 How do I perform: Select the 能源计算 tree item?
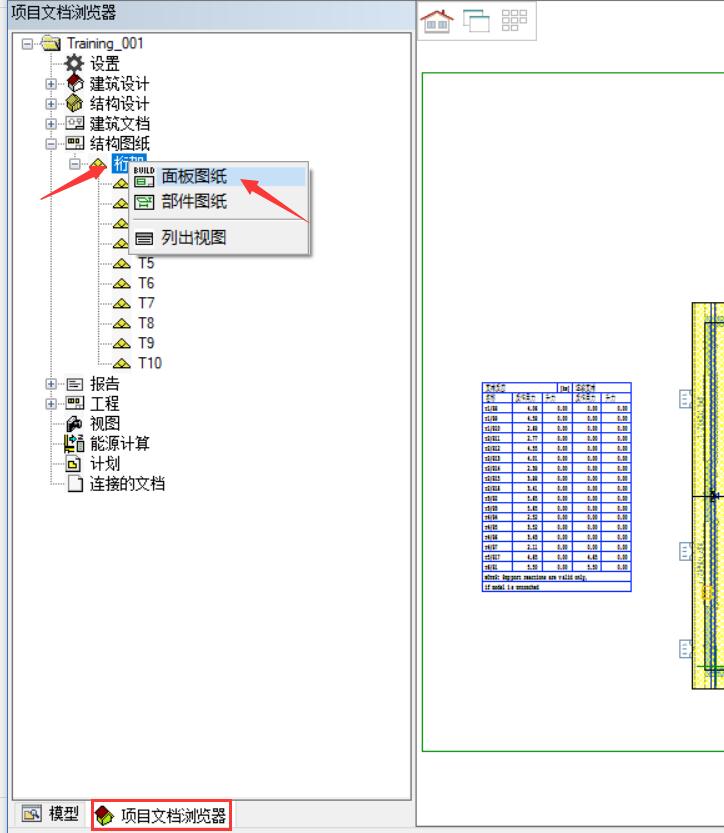(120, 444)
